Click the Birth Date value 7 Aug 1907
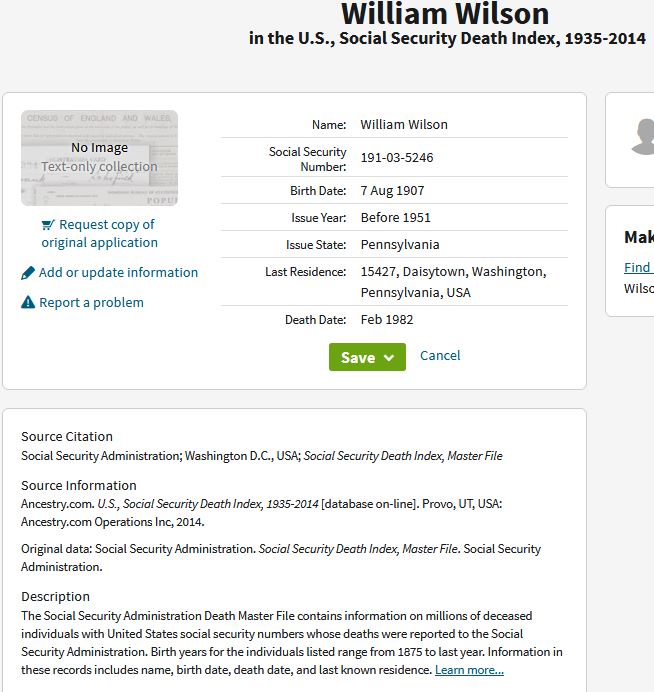 pyautogui.click(x=392, y=190)
